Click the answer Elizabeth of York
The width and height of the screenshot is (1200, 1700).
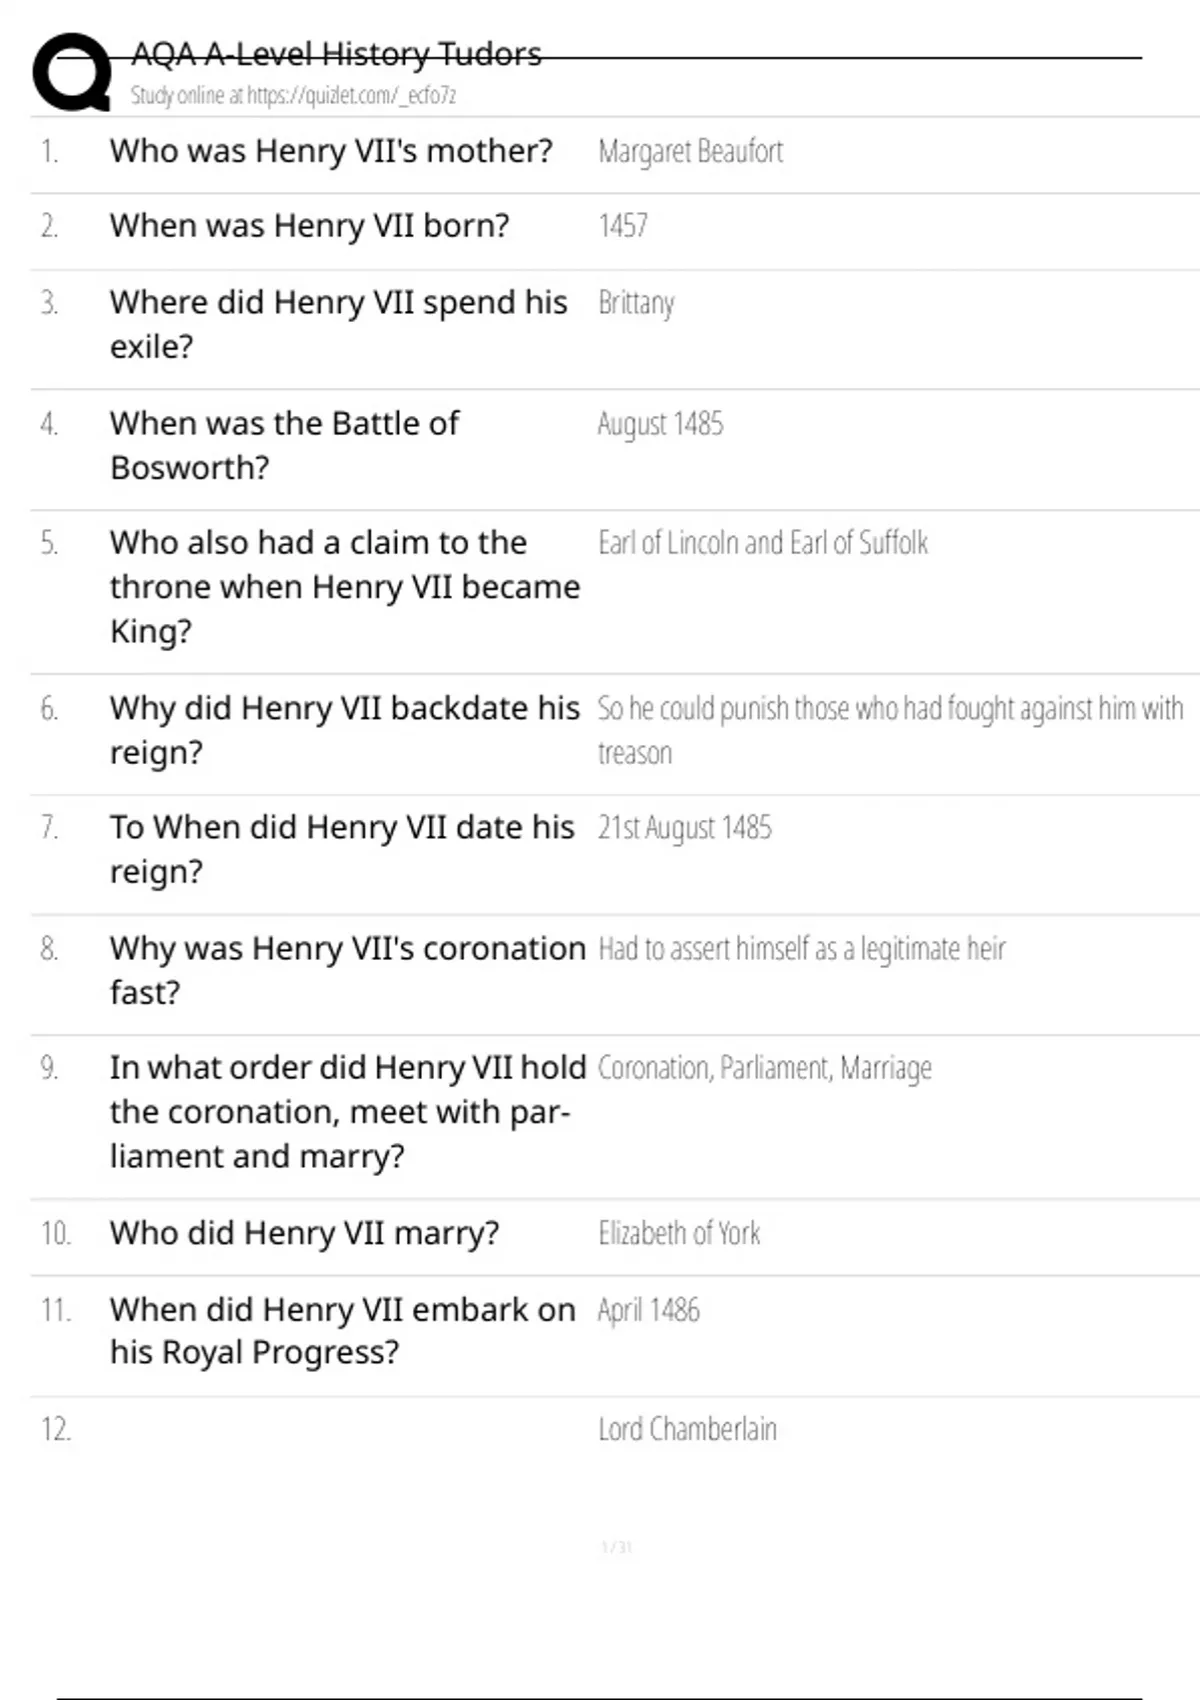tap(679, 1234)
